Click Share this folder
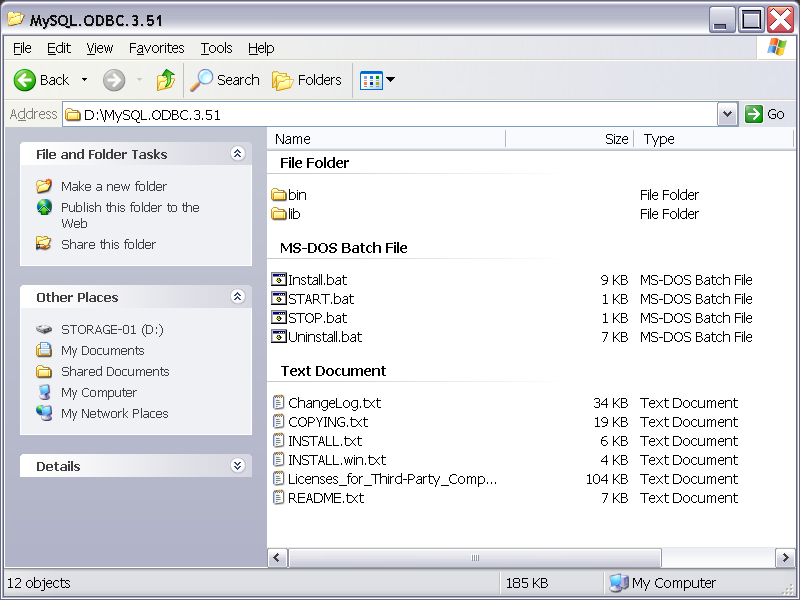 point(108,244)
